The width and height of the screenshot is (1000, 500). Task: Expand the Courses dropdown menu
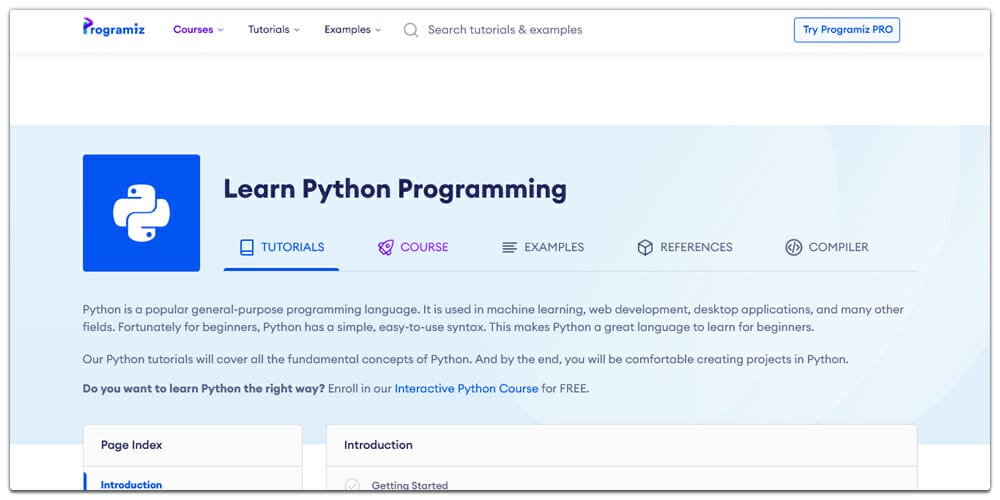pyautogui.click(x=198, y=30)
